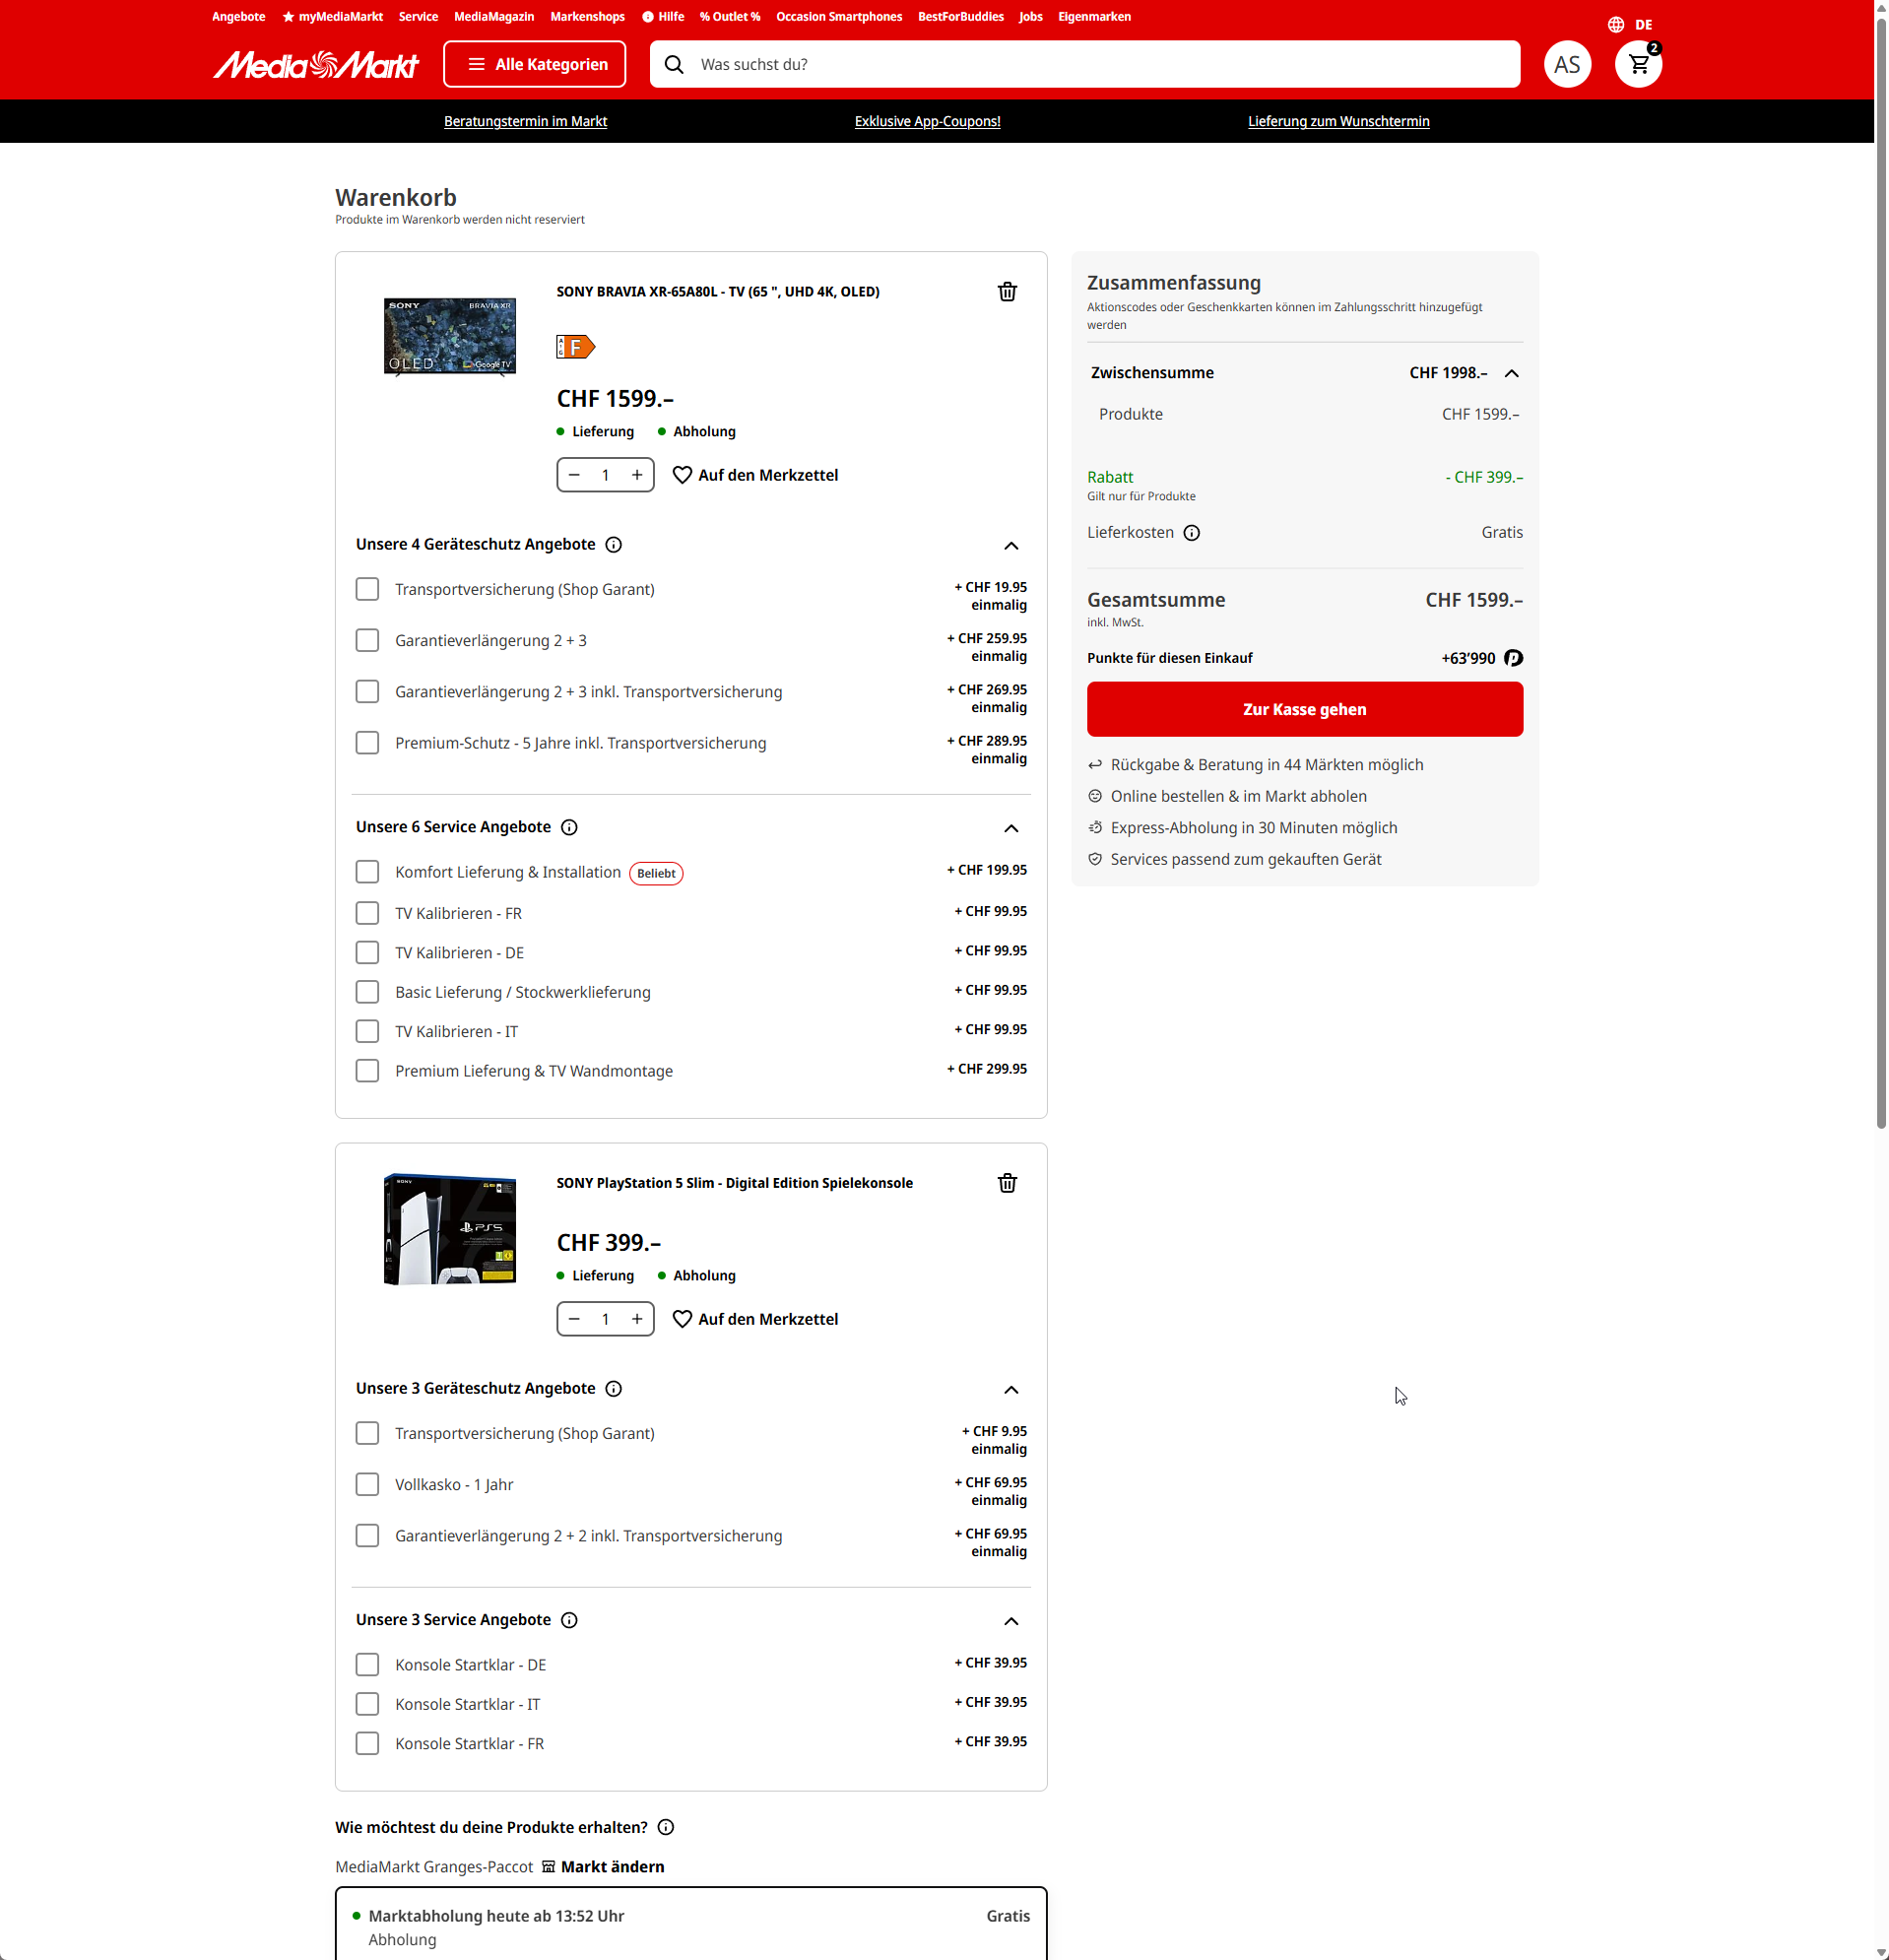1889x1960 pixels.
Task: Select Marktabholung heute ab 13:52 Uhr option
Action: coord(691,1926)
